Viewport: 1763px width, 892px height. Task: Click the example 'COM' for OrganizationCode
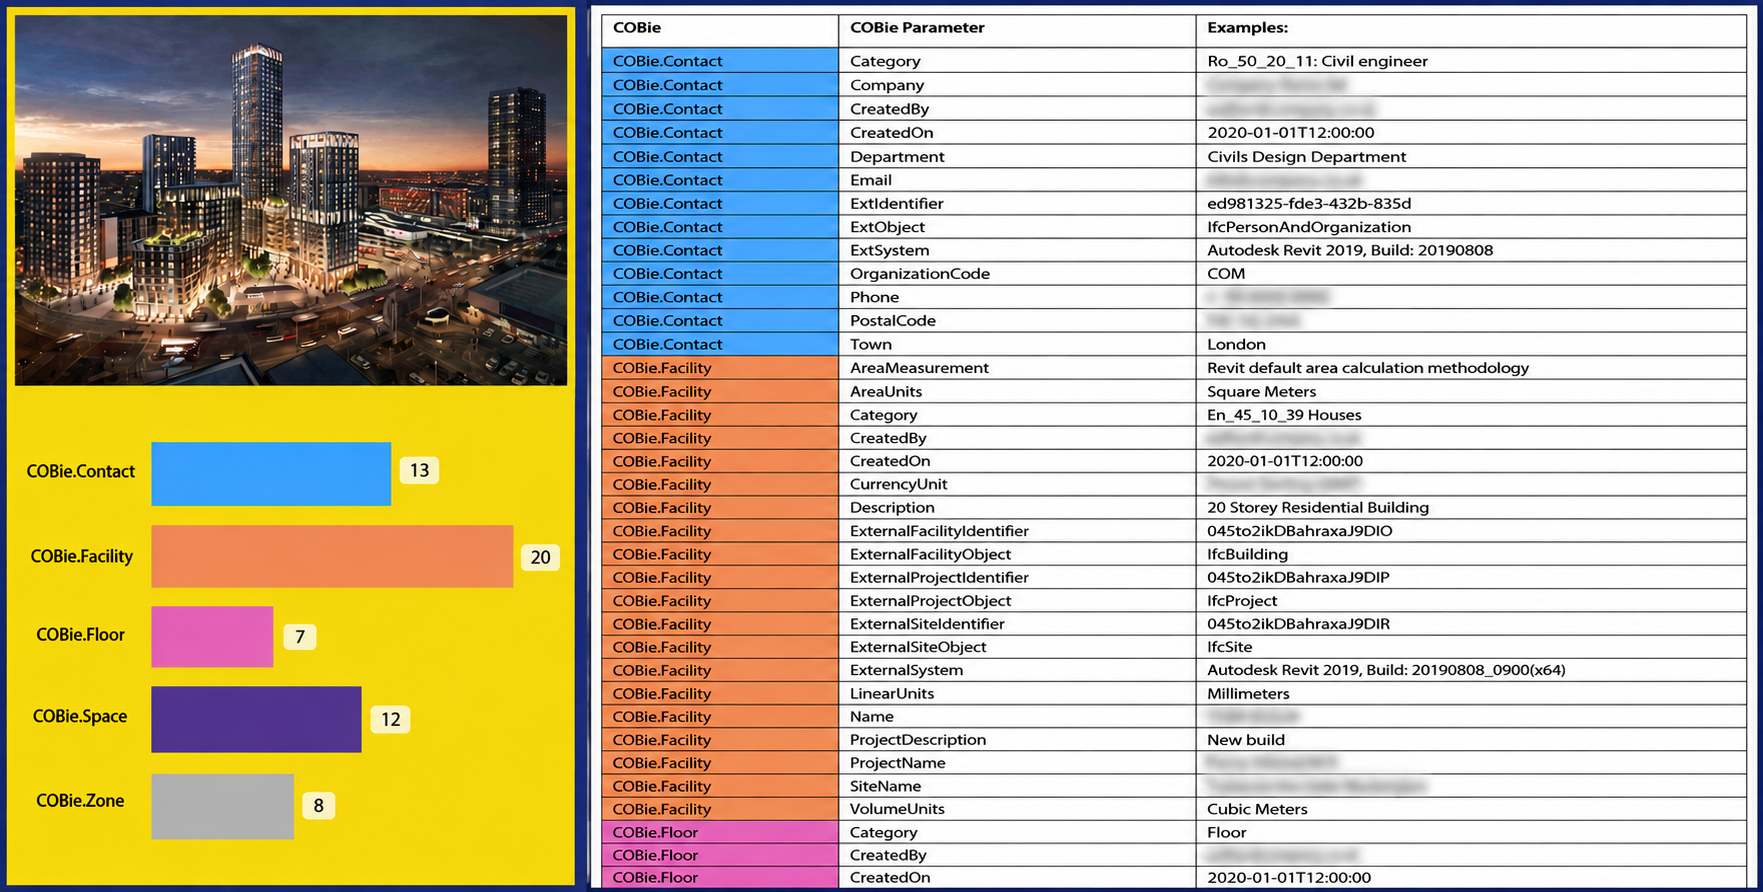pos(1226,273)
